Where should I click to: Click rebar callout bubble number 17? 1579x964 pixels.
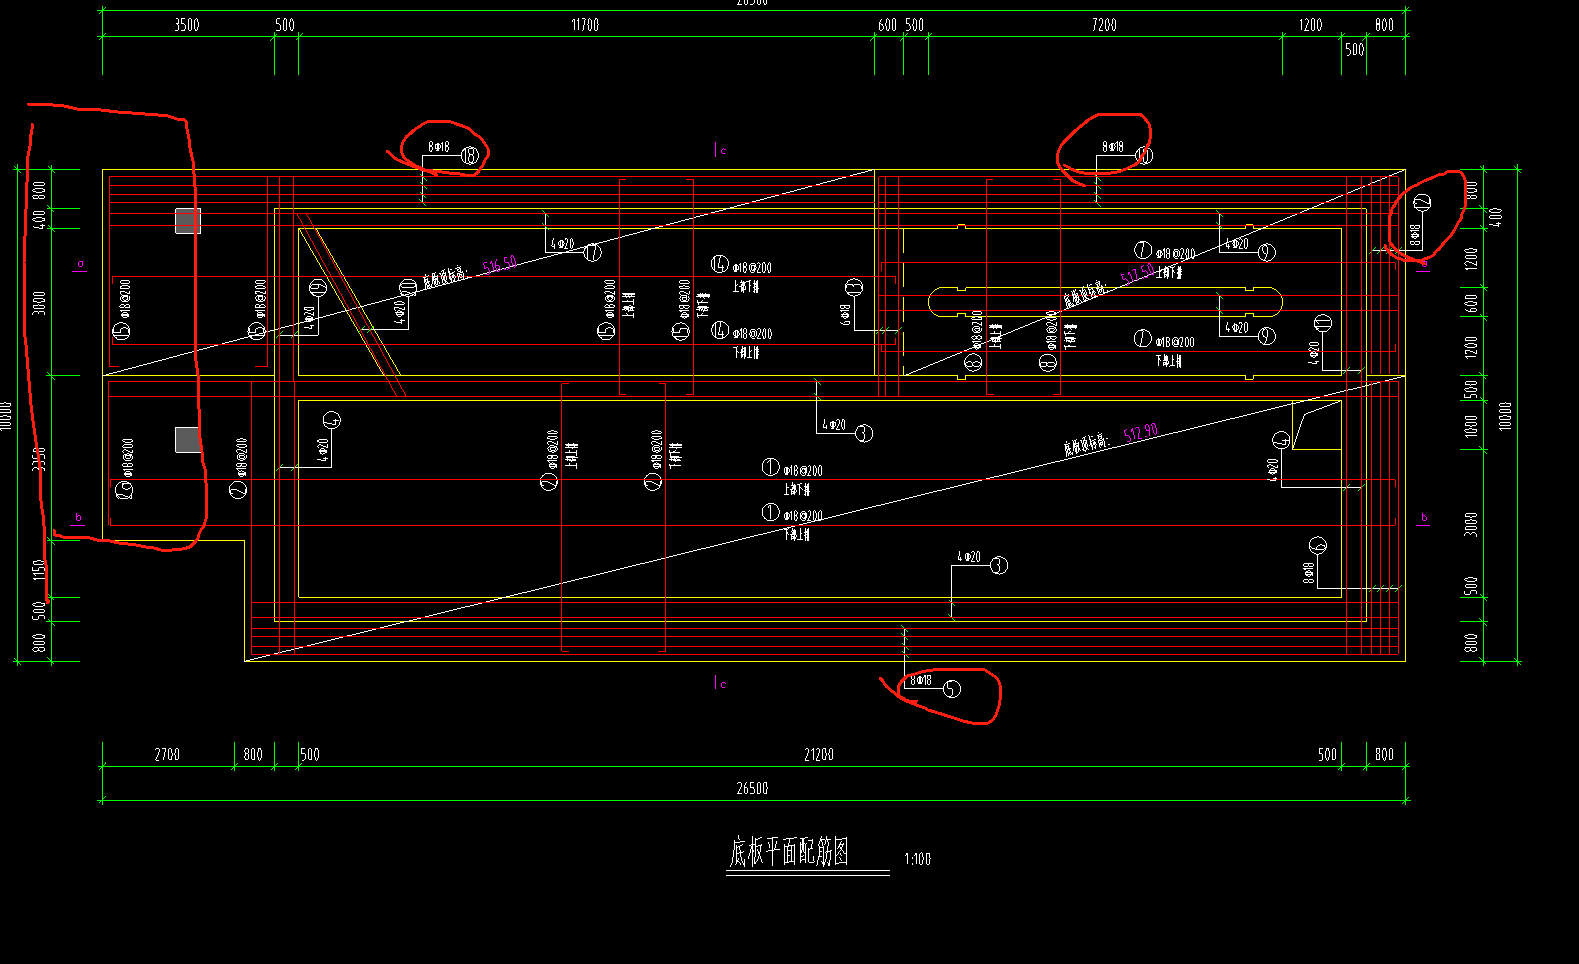(x=592, y=252)
